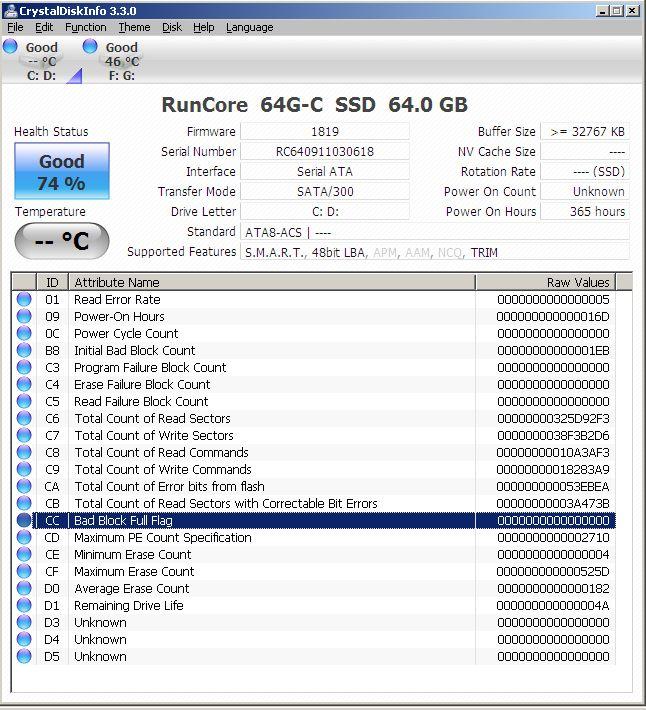Open the Help menu
The height and width of the screenshot is (710, 646).
tap(203, 27)
